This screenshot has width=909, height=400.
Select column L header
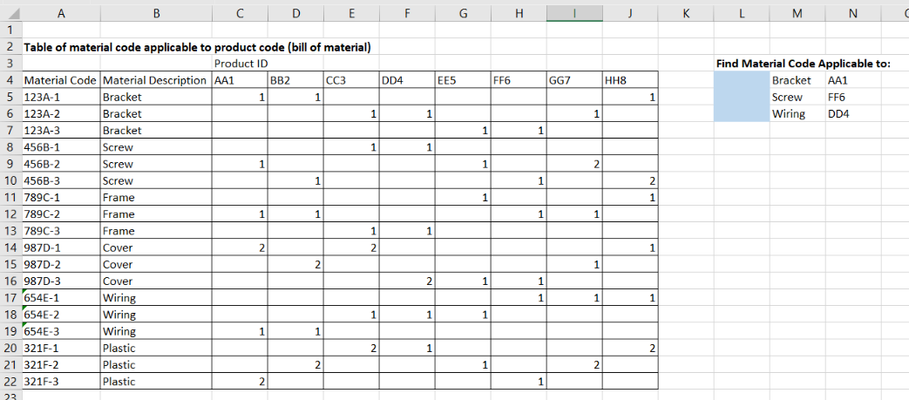(741, 14)
